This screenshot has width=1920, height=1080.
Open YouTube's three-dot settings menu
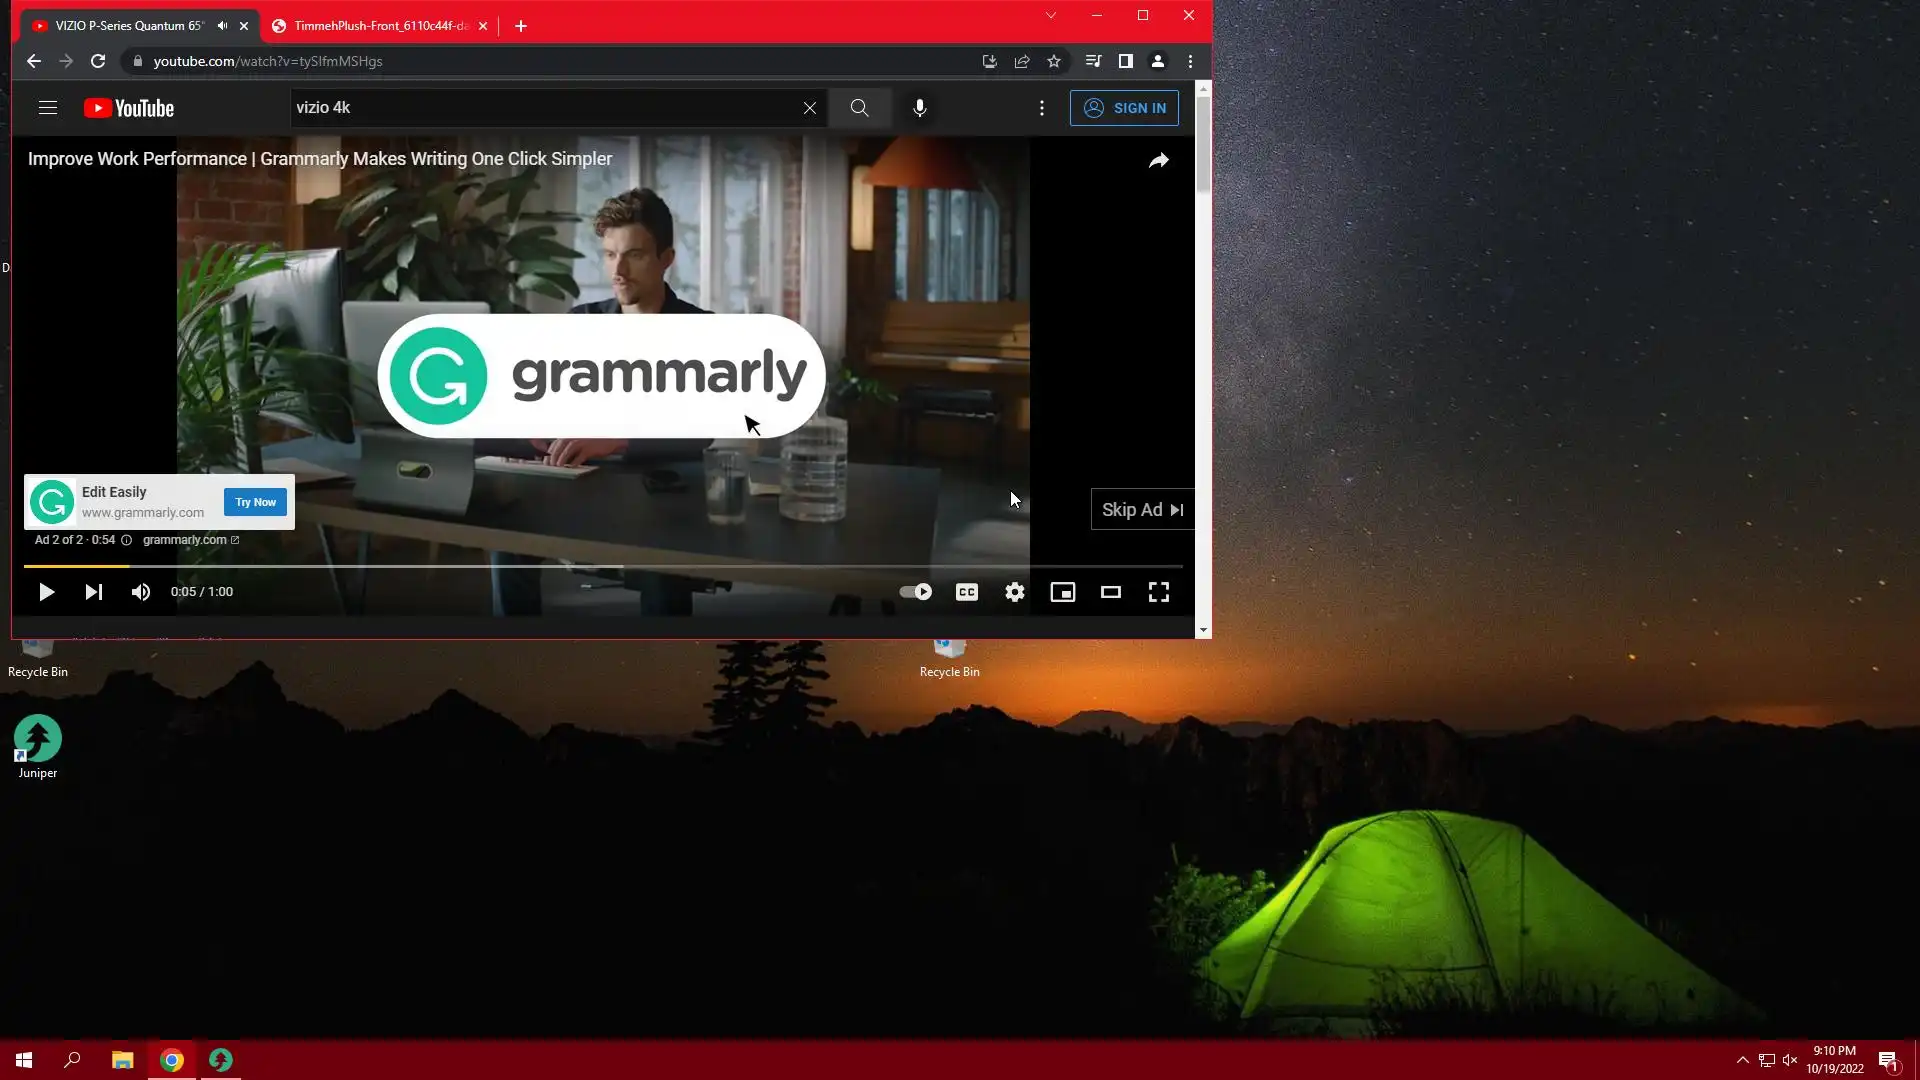click(1041, 108)
